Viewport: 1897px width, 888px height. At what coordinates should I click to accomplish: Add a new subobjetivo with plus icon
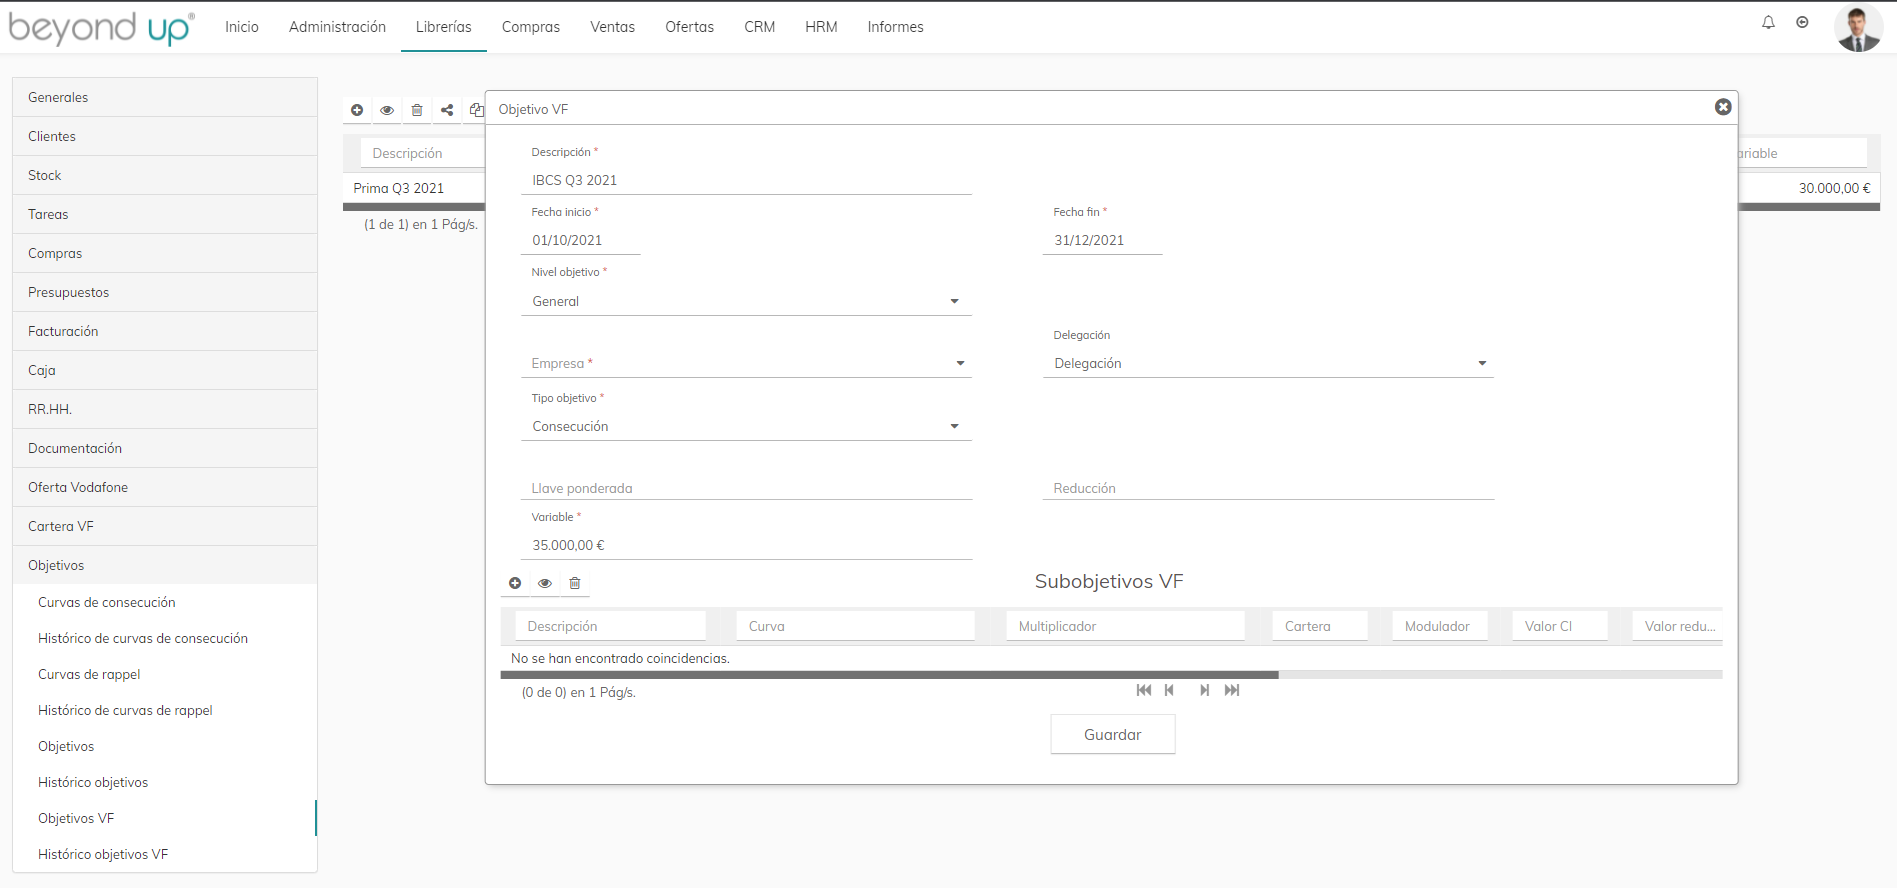coord(515,583)
